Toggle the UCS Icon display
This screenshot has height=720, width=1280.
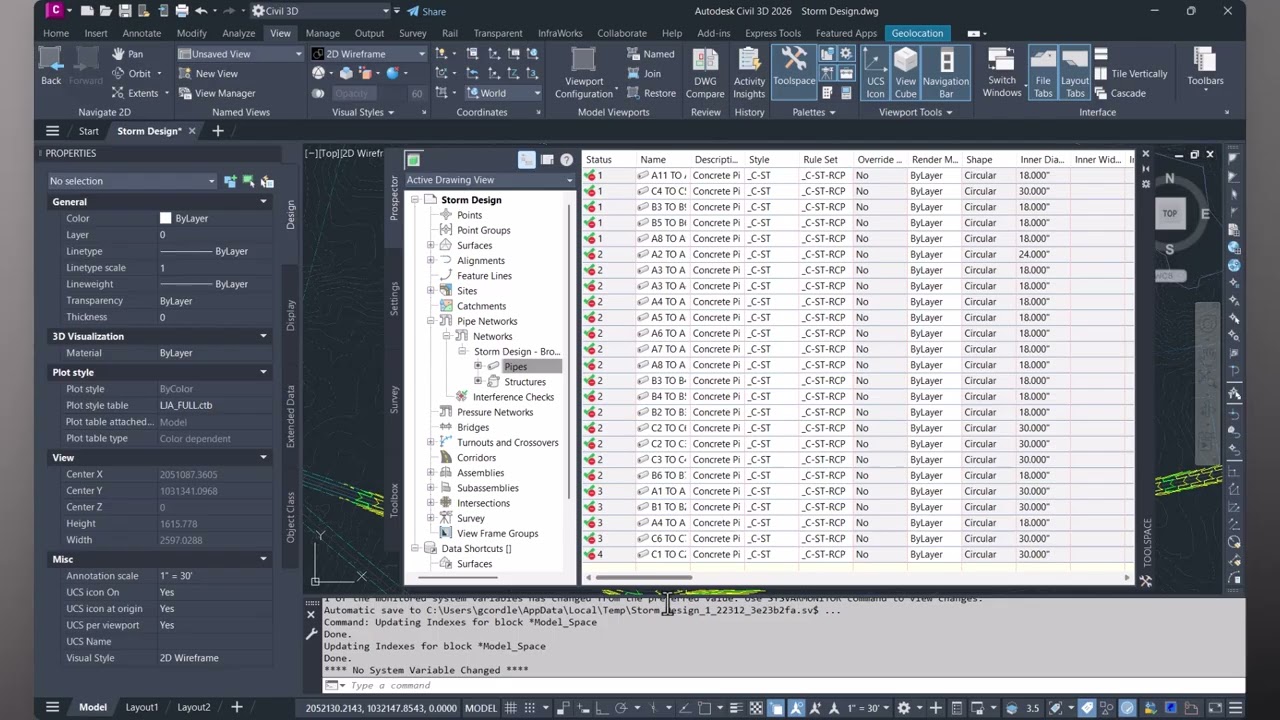[x=875, y=73]
